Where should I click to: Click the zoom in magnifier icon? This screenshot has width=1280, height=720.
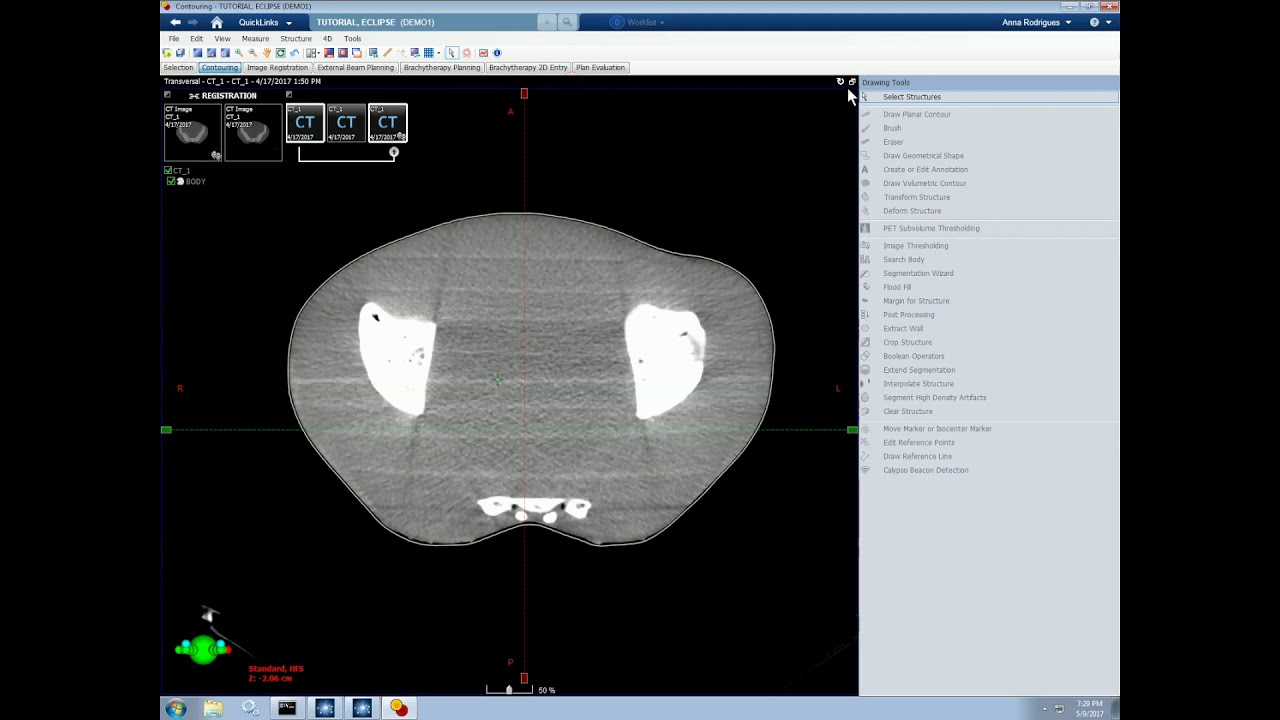(239, 53)
